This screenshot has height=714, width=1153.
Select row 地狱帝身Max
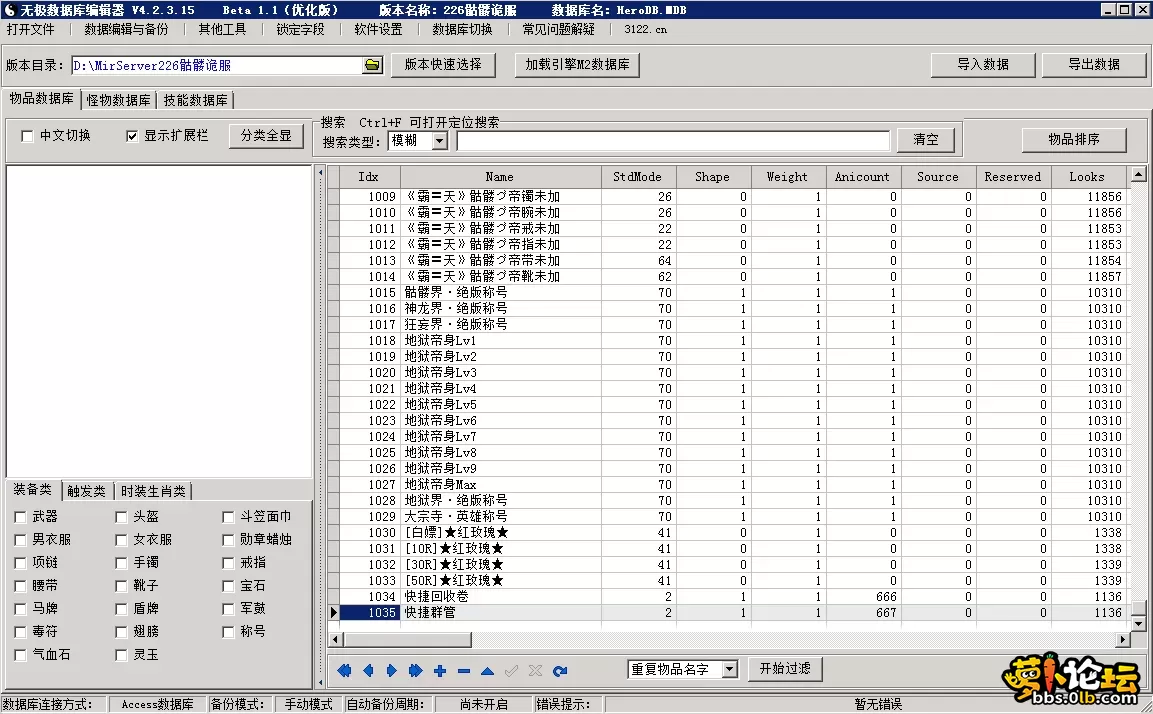(732, 485)
